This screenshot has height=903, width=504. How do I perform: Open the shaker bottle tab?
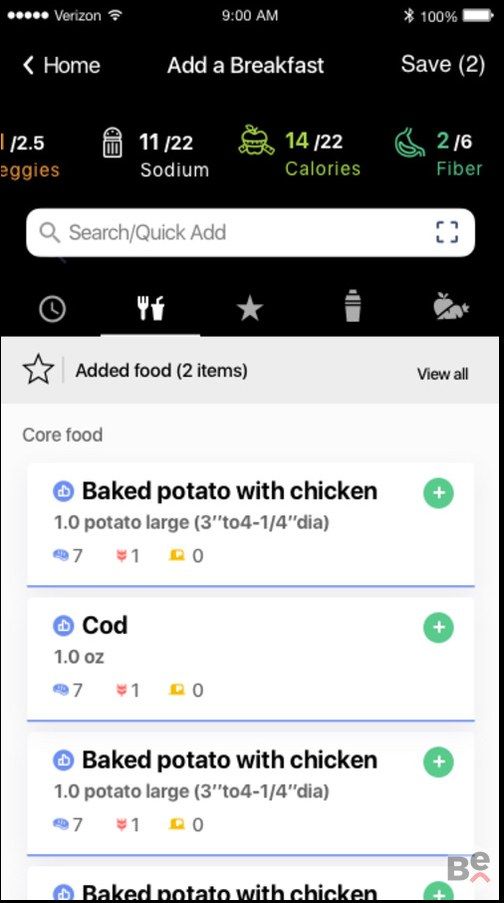353,307
